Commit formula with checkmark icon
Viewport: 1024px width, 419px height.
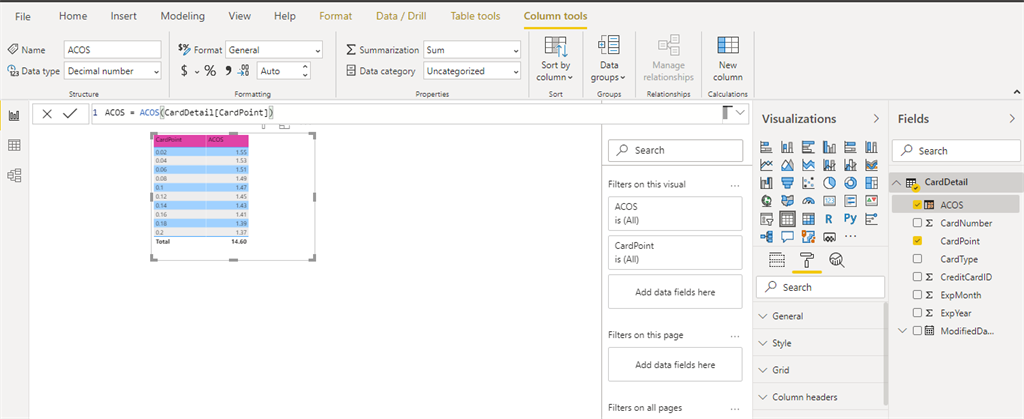70,114
